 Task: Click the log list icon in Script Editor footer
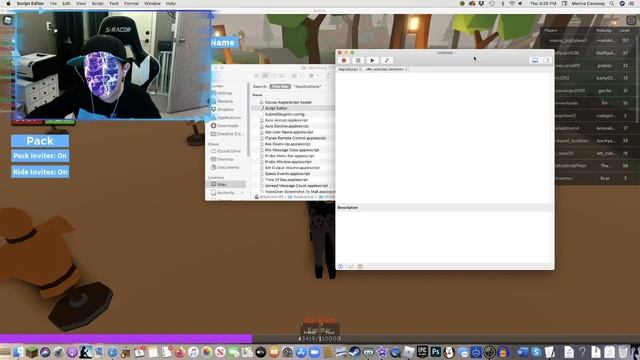pos(360,267)
